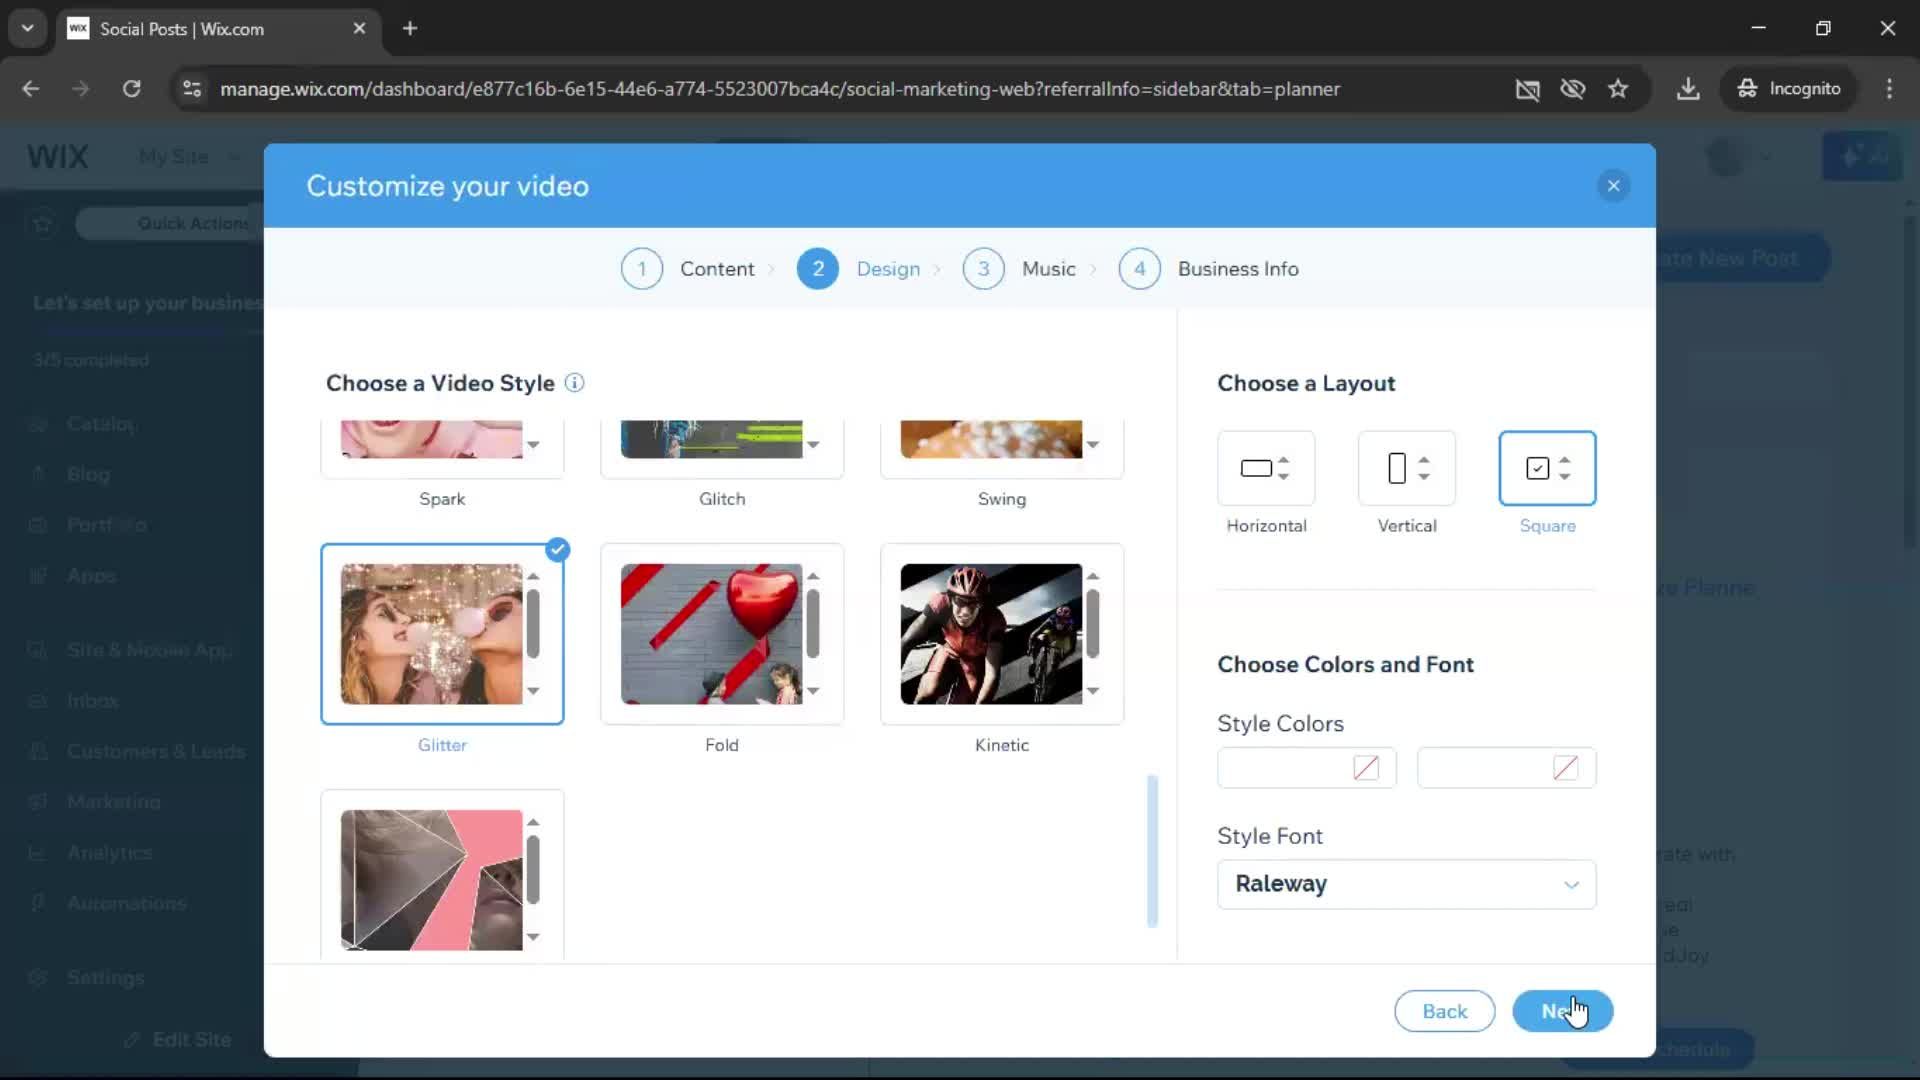Open Analytics in Wix sidebar

[110, 853]
